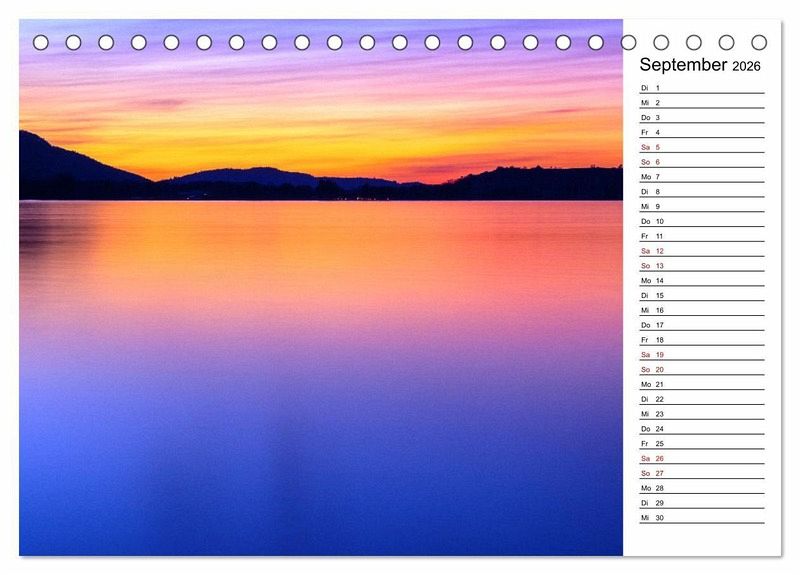
Task: Click the Do 17 date line
Action: click(701, 325)
